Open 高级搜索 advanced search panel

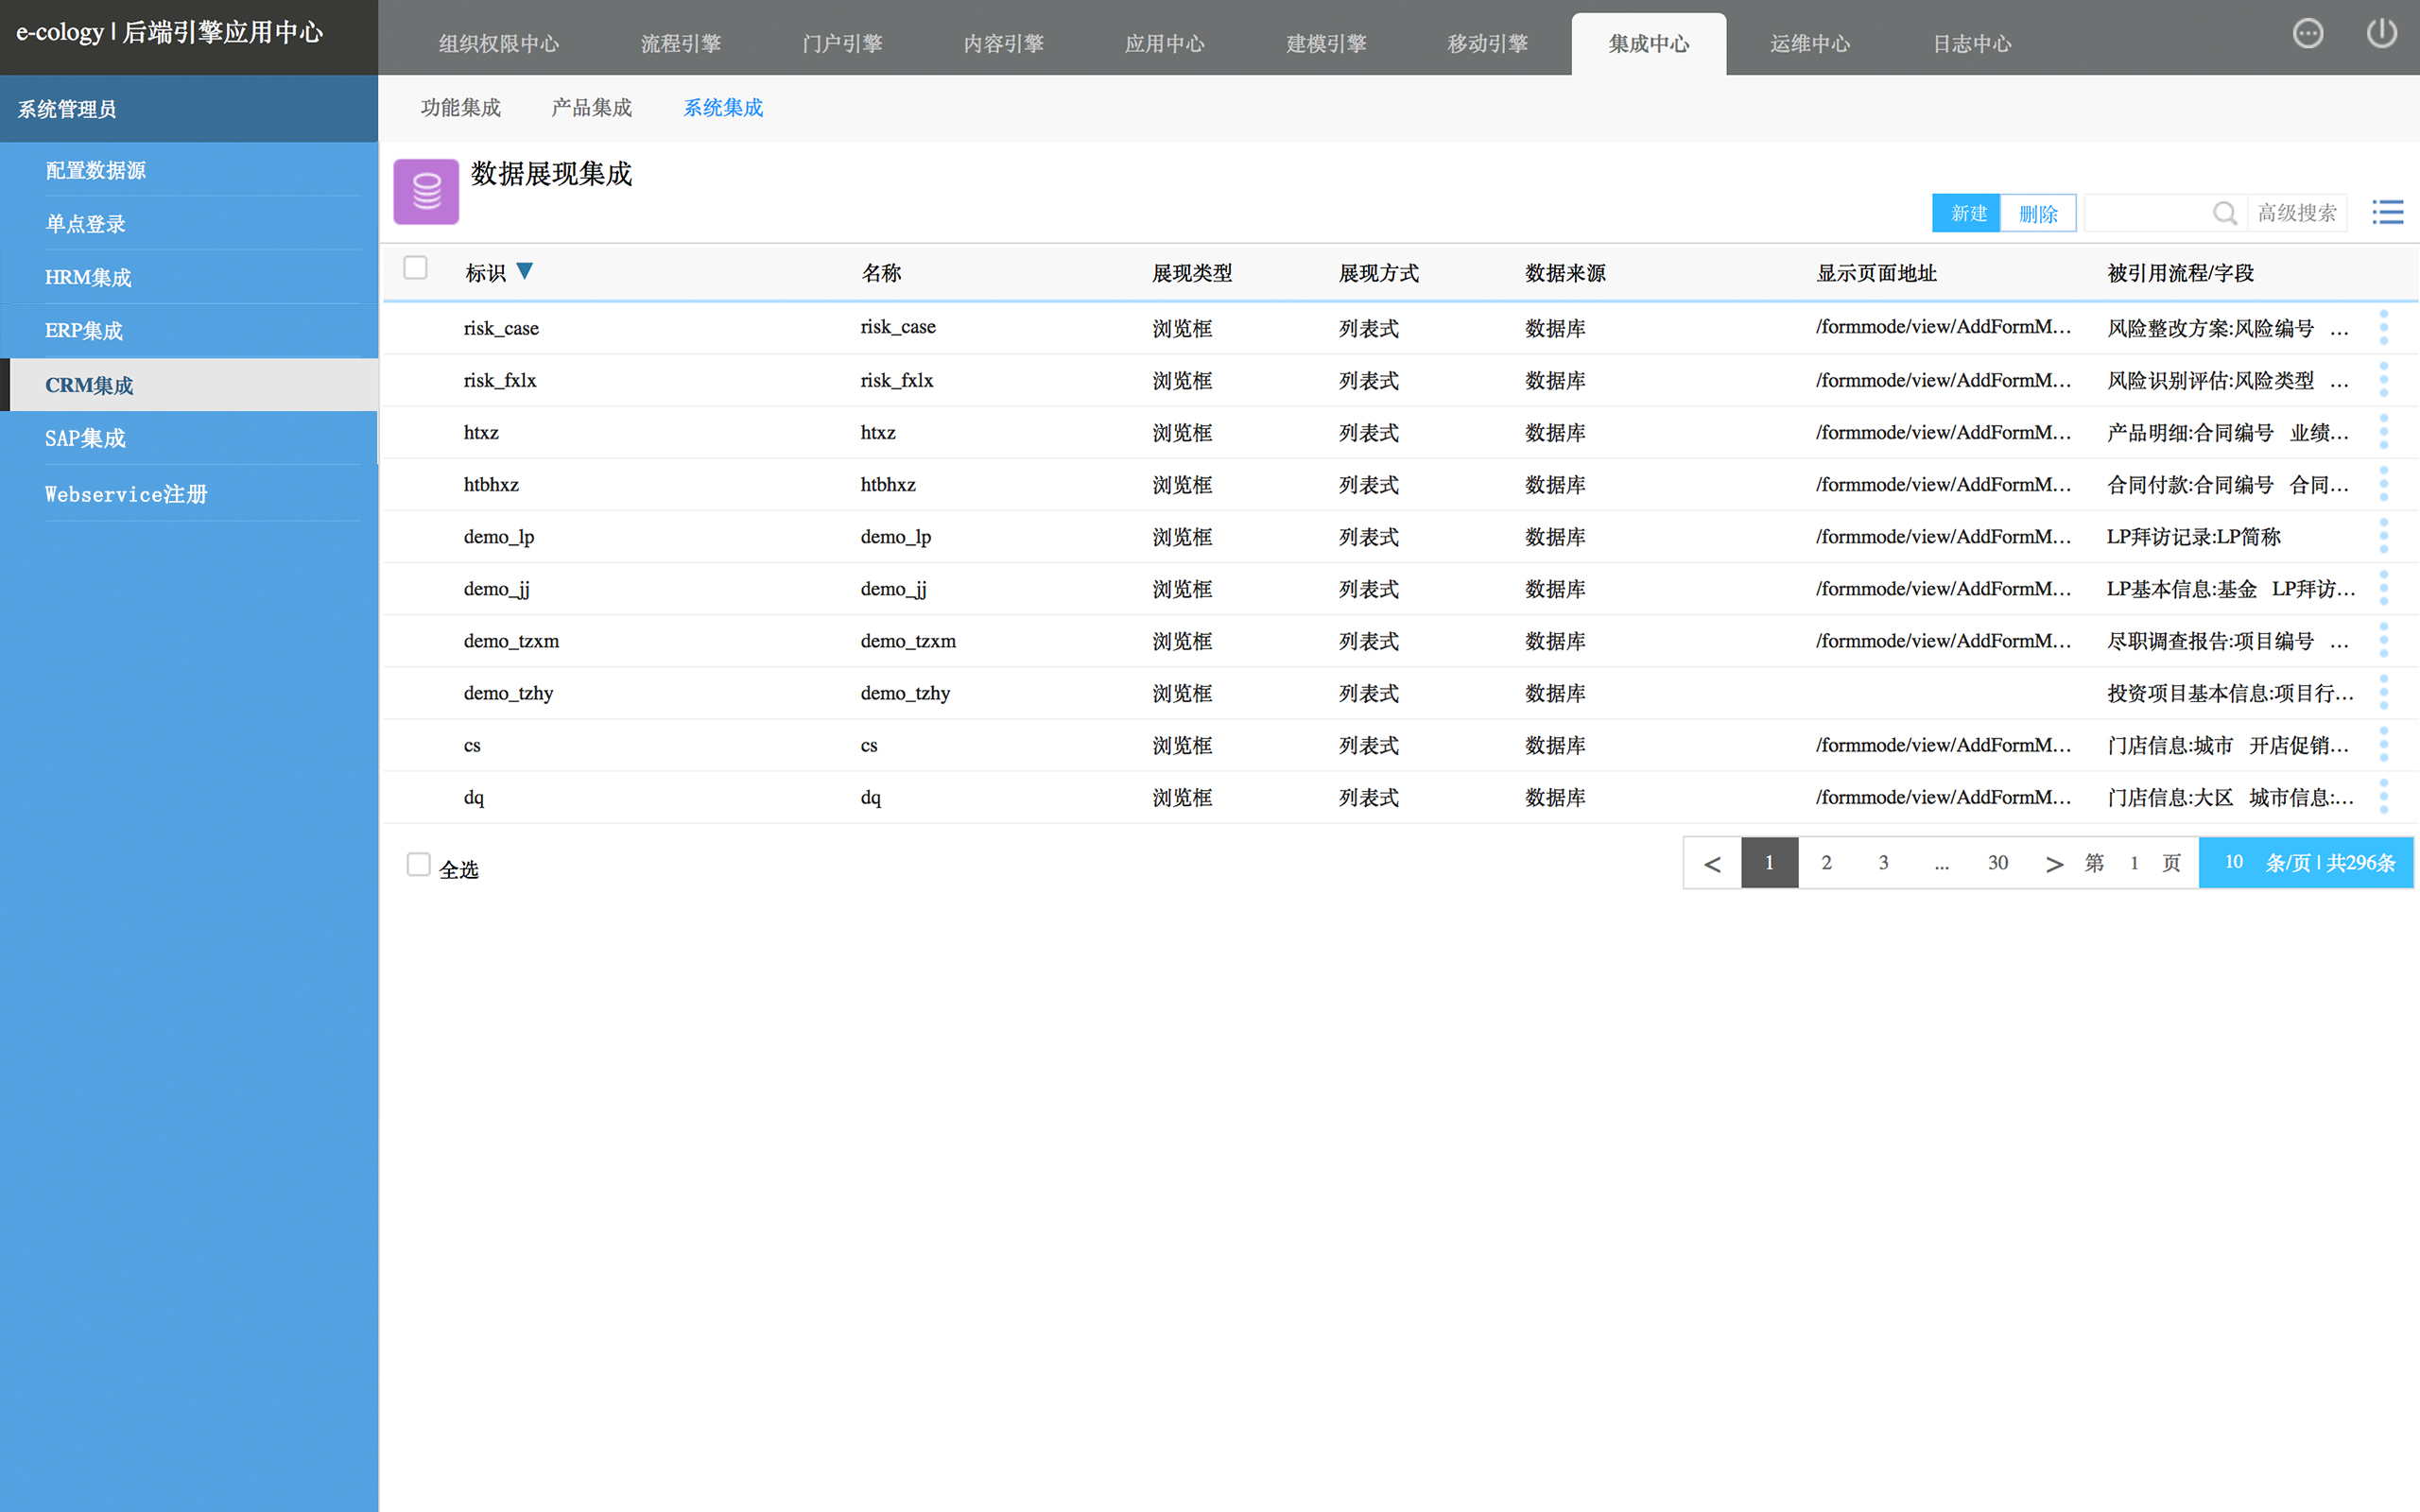coord(2296,213)
